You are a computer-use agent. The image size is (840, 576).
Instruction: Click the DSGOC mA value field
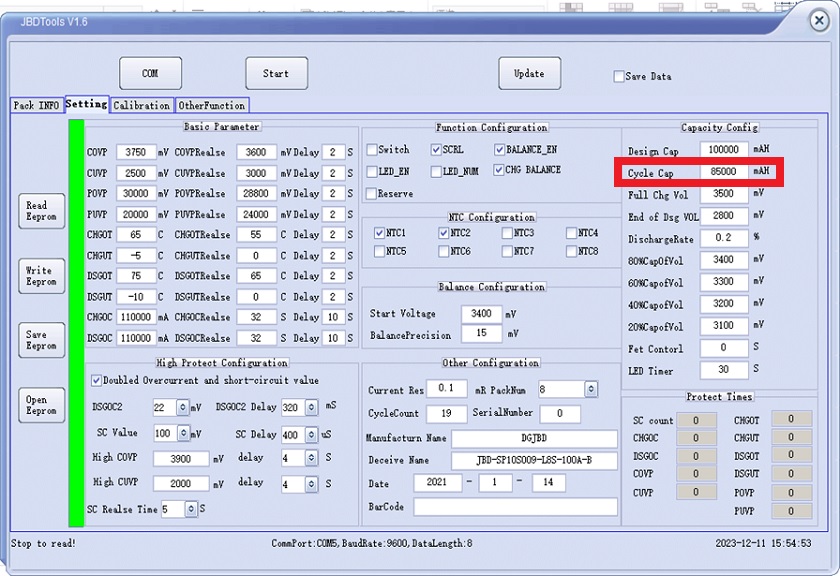136,339
